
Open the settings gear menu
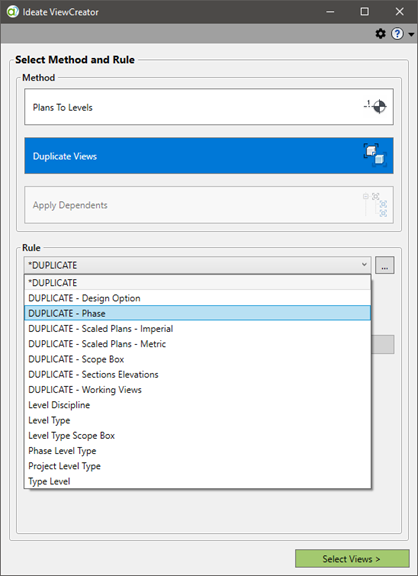click(381, 34)
